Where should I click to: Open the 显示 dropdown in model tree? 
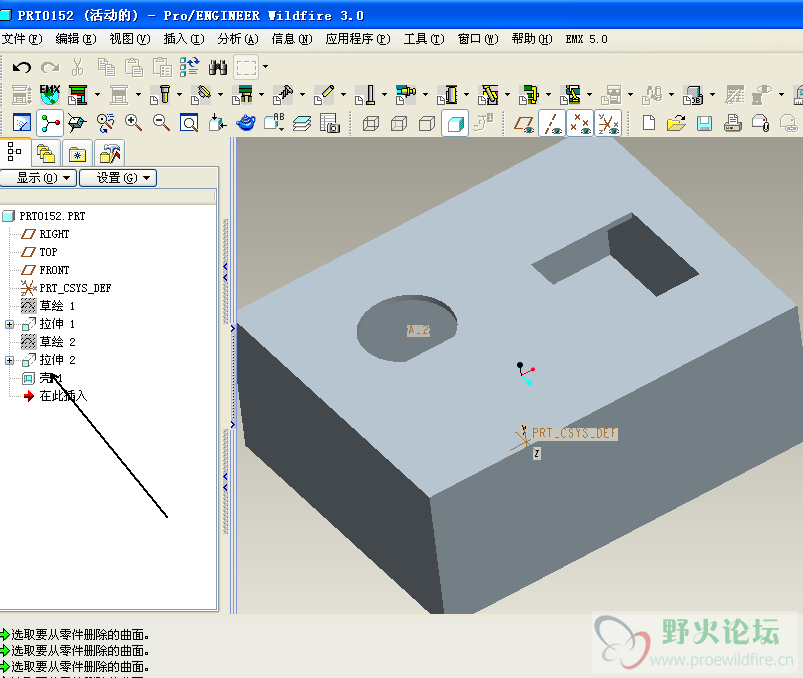pos(39,178)
